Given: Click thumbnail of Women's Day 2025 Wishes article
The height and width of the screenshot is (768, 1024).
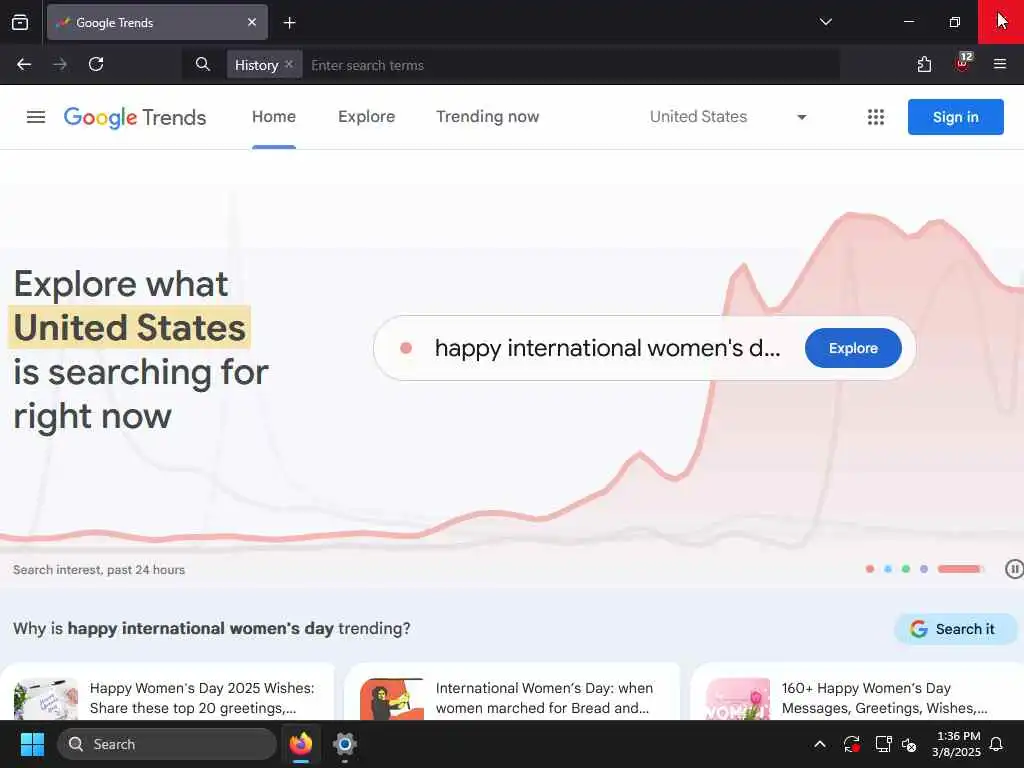Looking at the screenshot, I should (x=46, y=699).
